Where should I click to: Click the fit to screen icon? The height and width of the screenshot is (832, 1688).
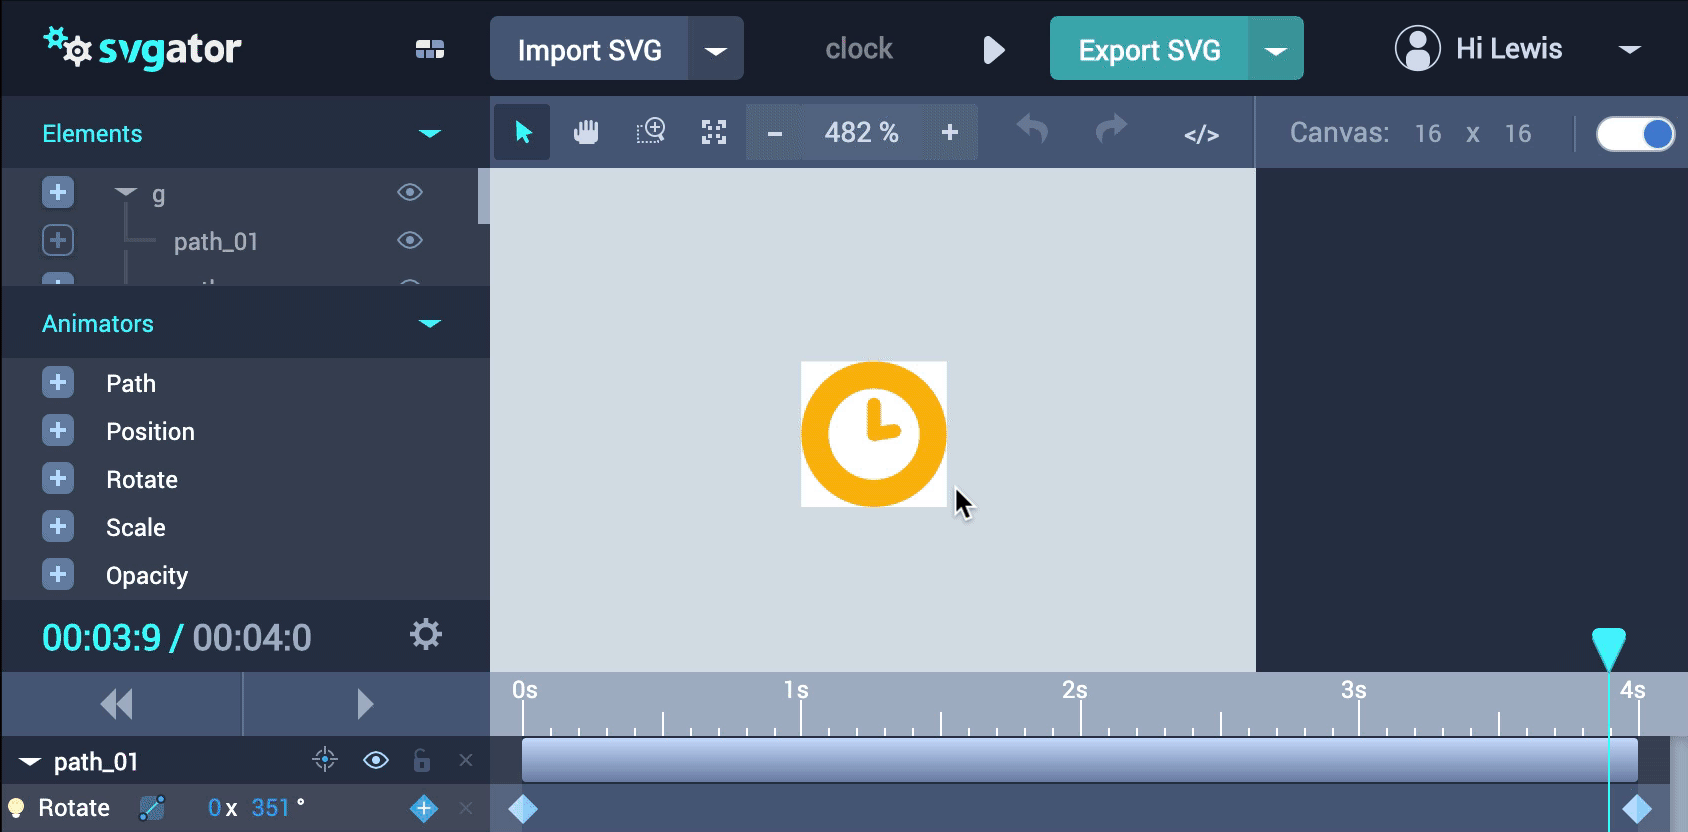(x=714, y=132)
